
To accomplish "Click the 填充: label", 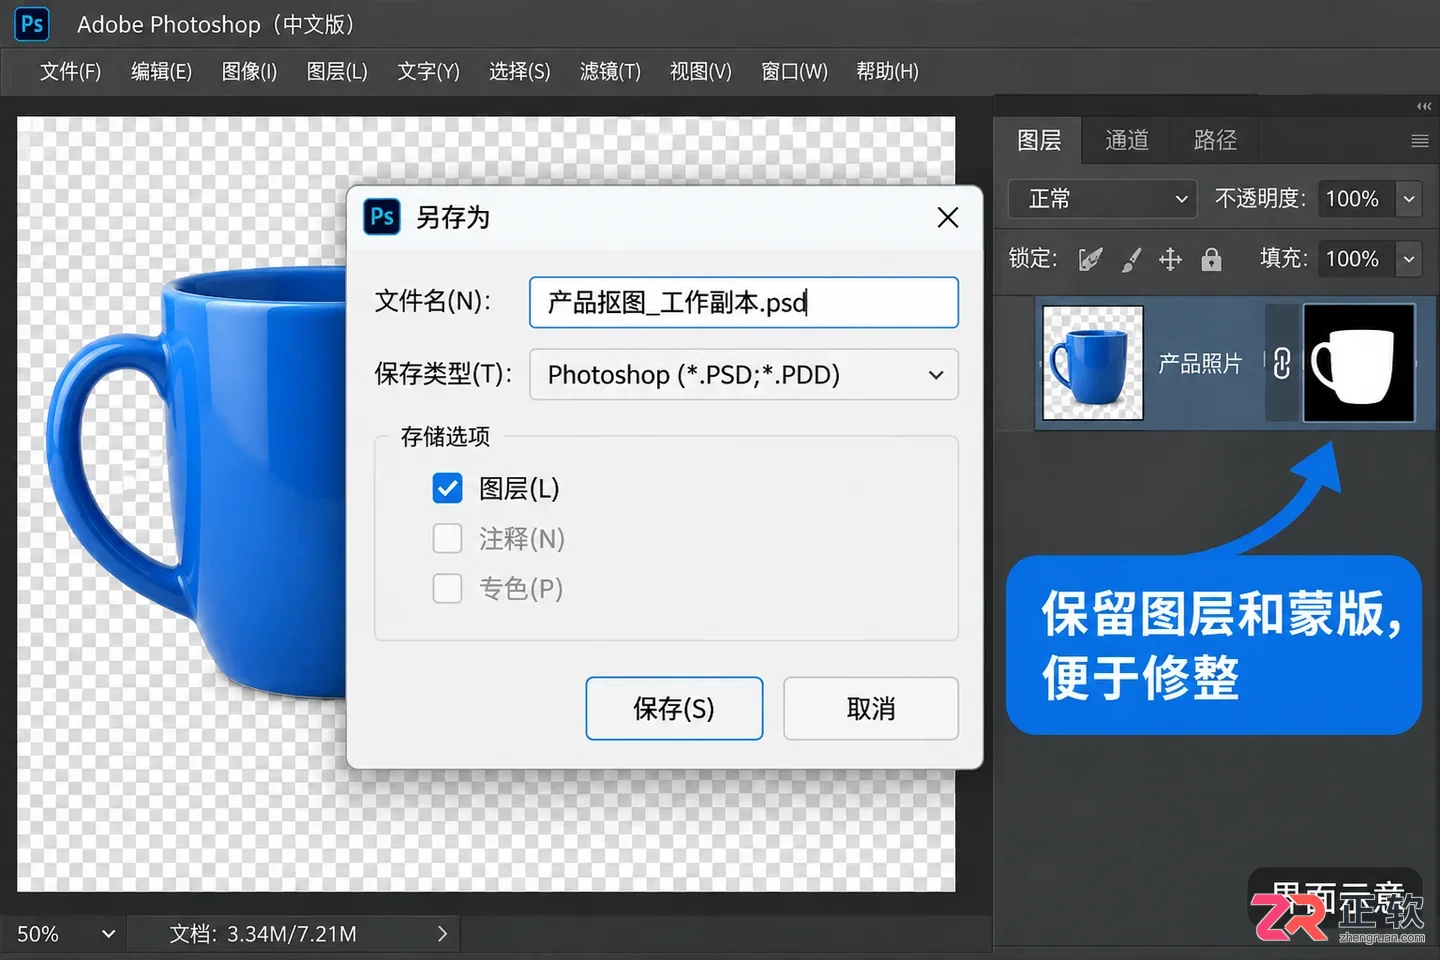I will [1284, 259].
